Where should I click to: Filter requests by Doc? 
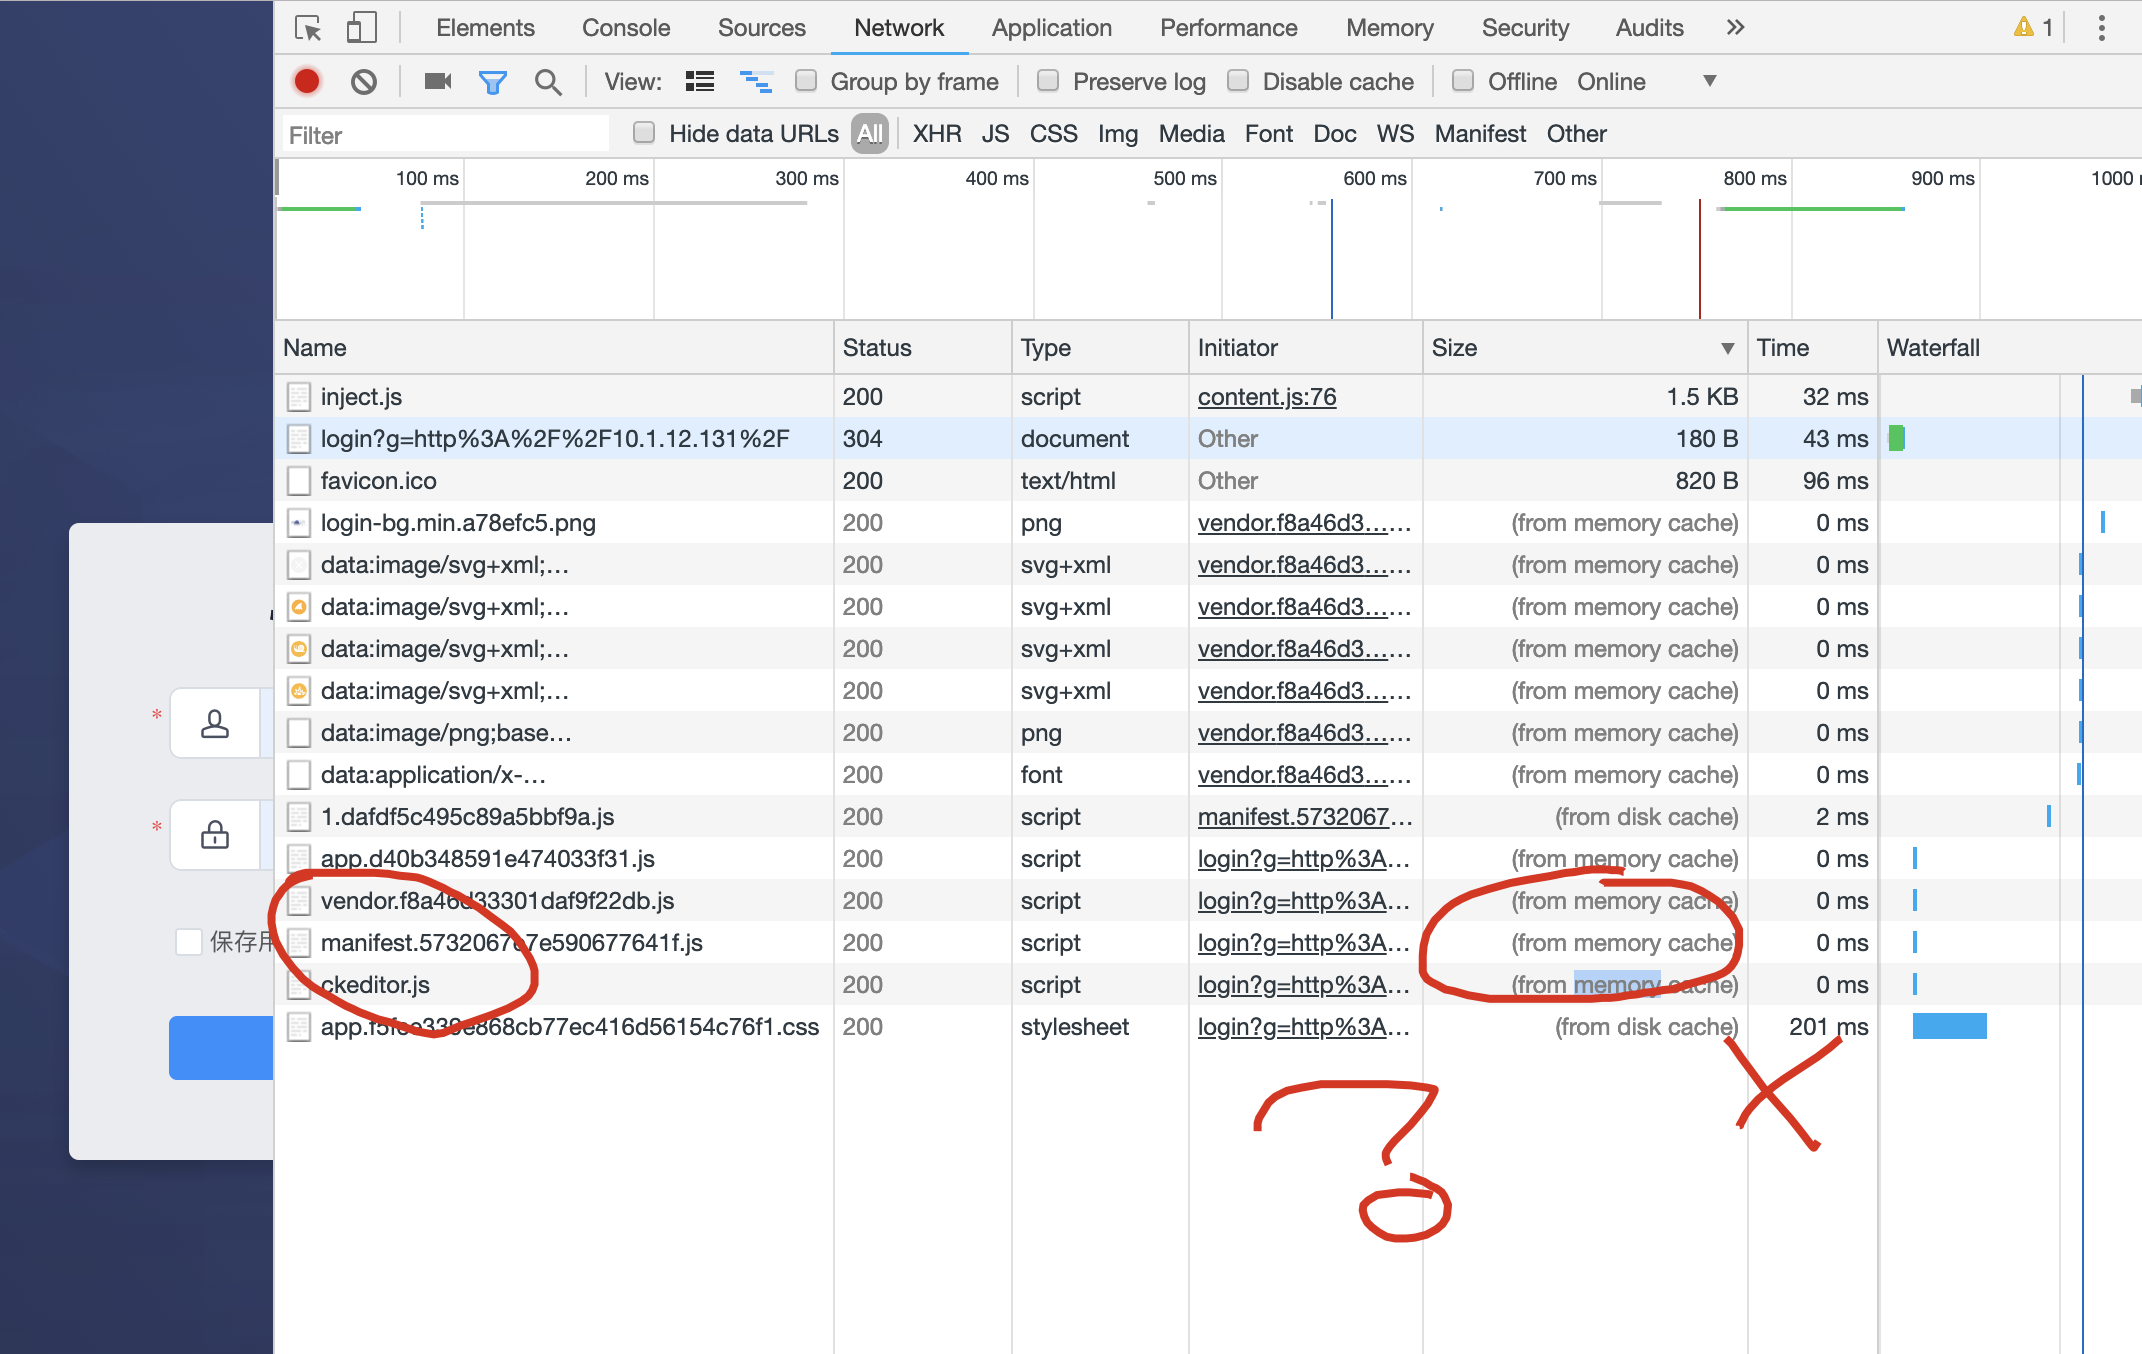pos(1335,134)
